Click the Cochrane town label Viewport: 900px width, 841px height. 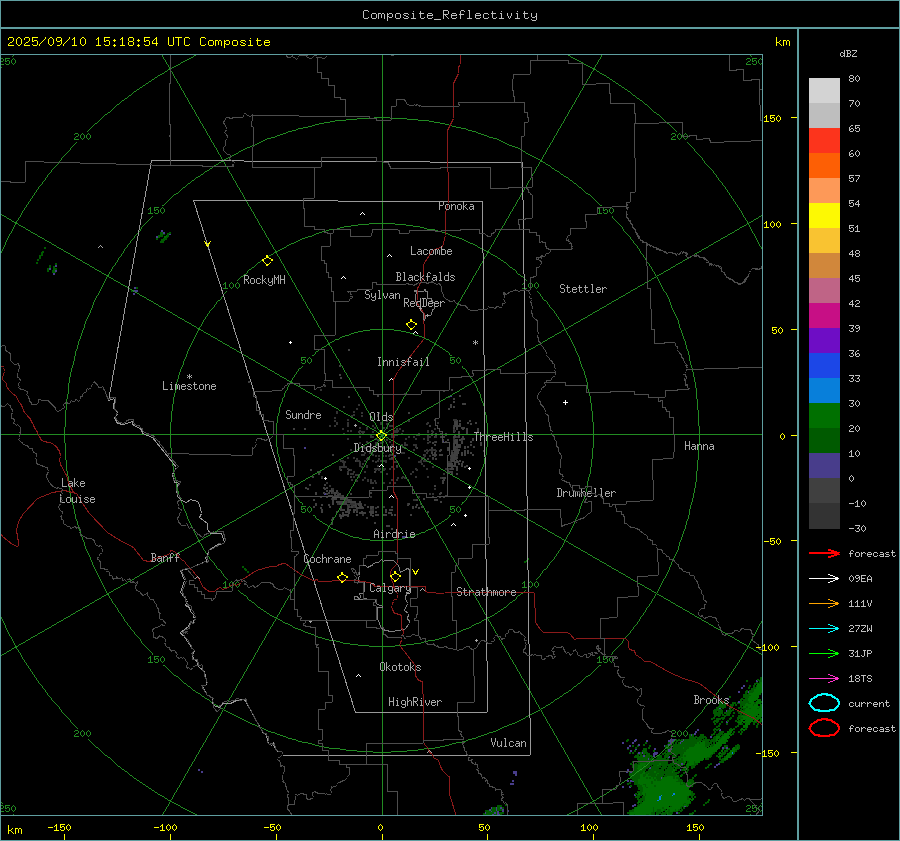point(327,559)
